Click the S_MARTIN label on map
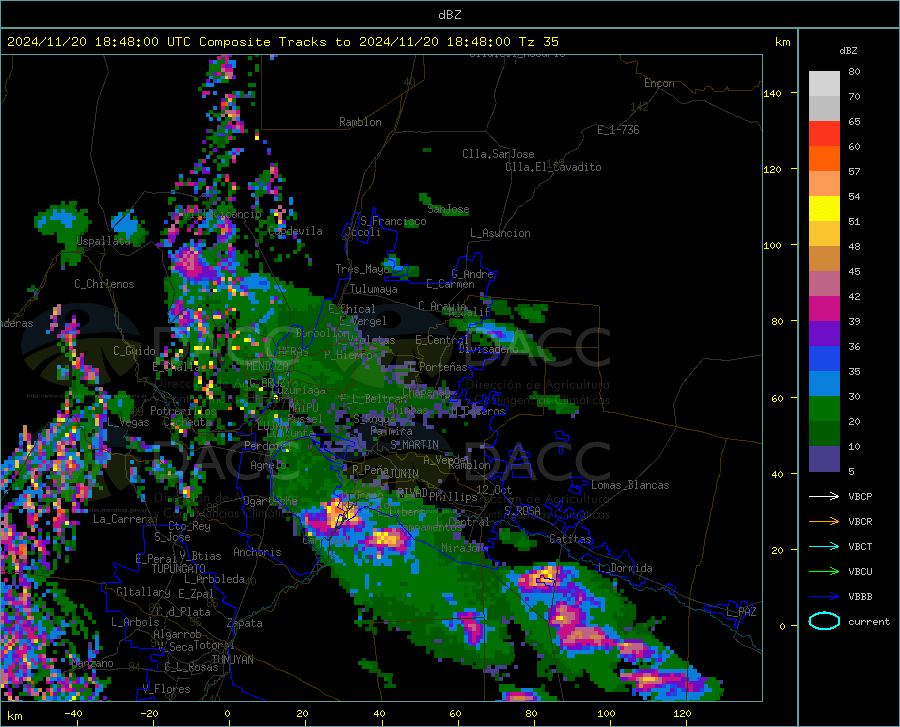Viewport: 900px width, 727px height. point(414,445)
